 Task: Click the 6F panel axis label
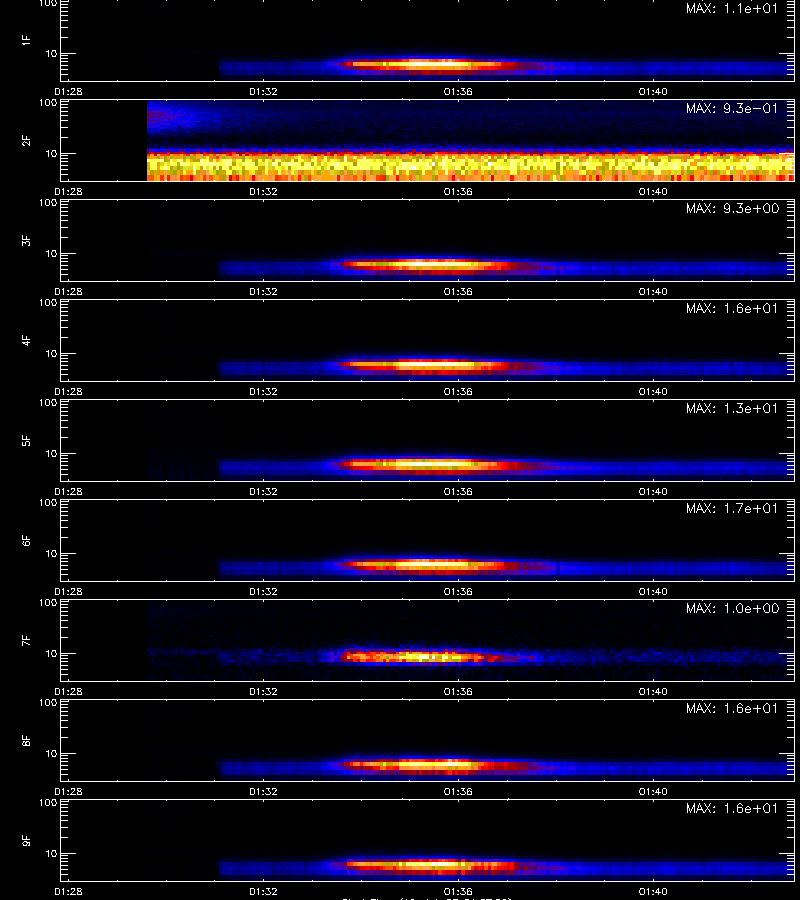click(26, 540)
